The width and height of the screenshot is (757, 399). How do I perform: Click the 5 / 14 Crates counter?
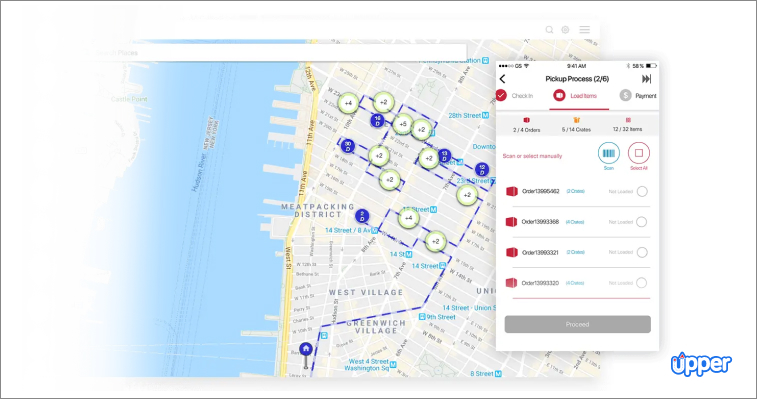[576, 125]
